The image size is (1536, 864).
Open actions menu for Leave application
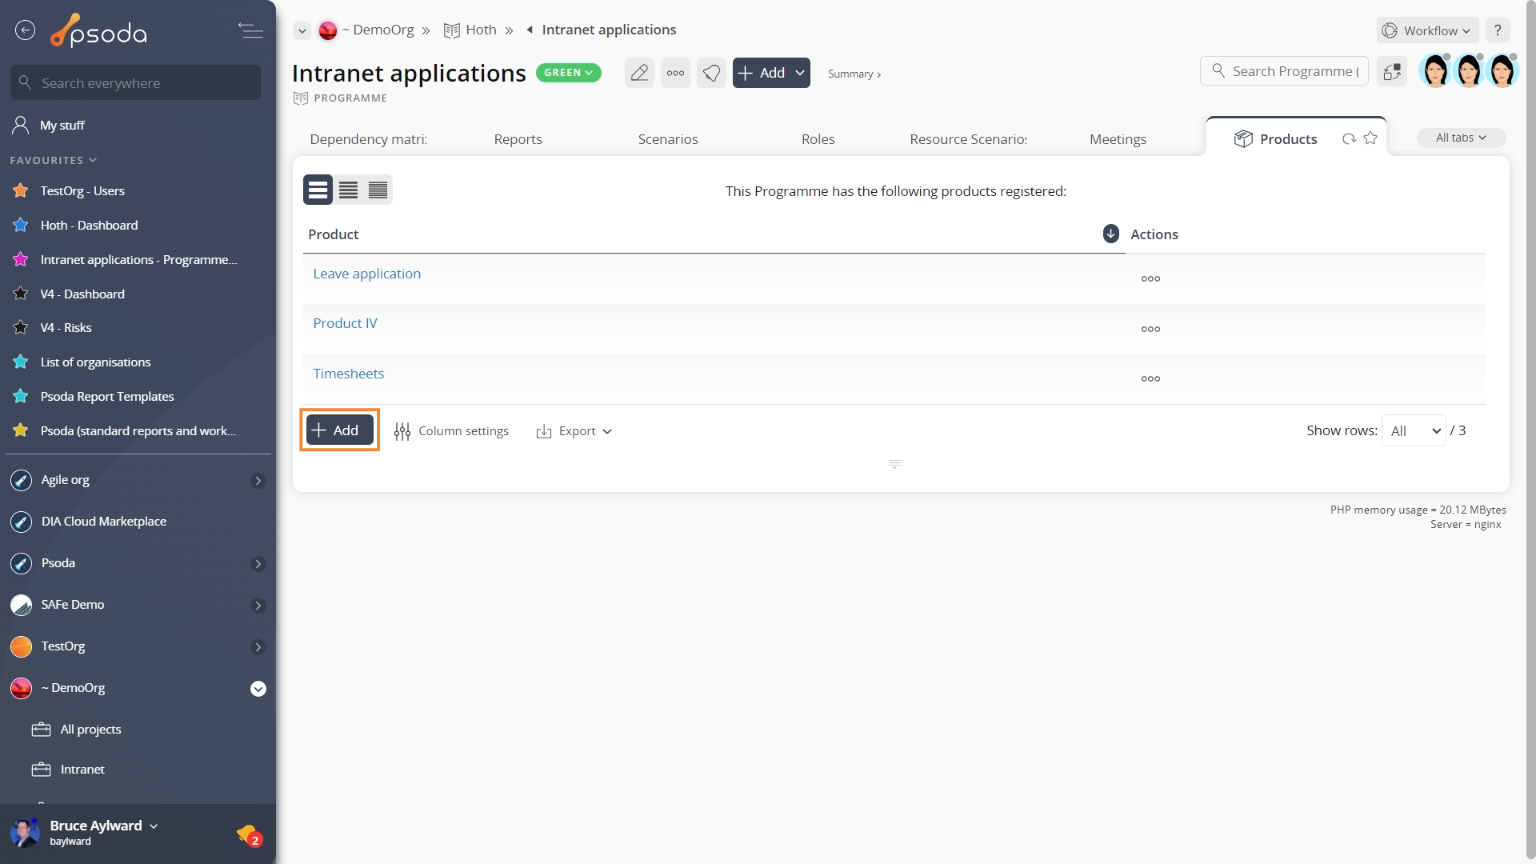click(1151, 279)
